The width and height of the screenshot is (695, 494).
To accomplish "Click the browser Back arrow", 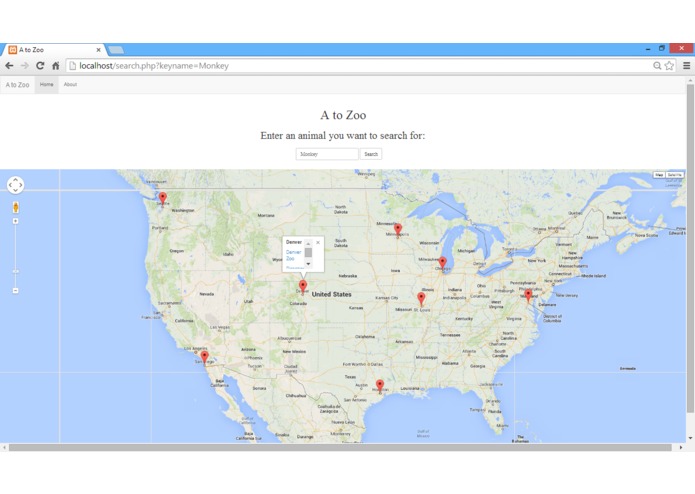I will (x=9, y=66).
